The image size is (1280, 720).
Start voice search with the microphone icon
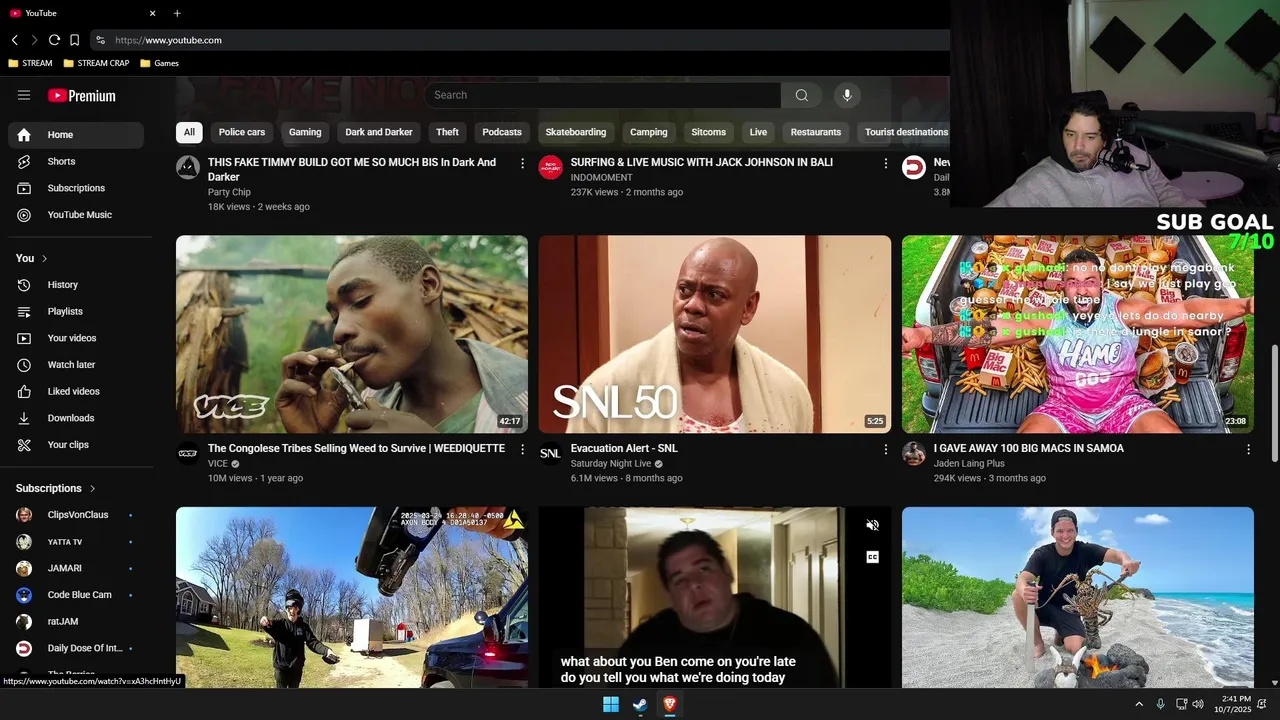847,95
